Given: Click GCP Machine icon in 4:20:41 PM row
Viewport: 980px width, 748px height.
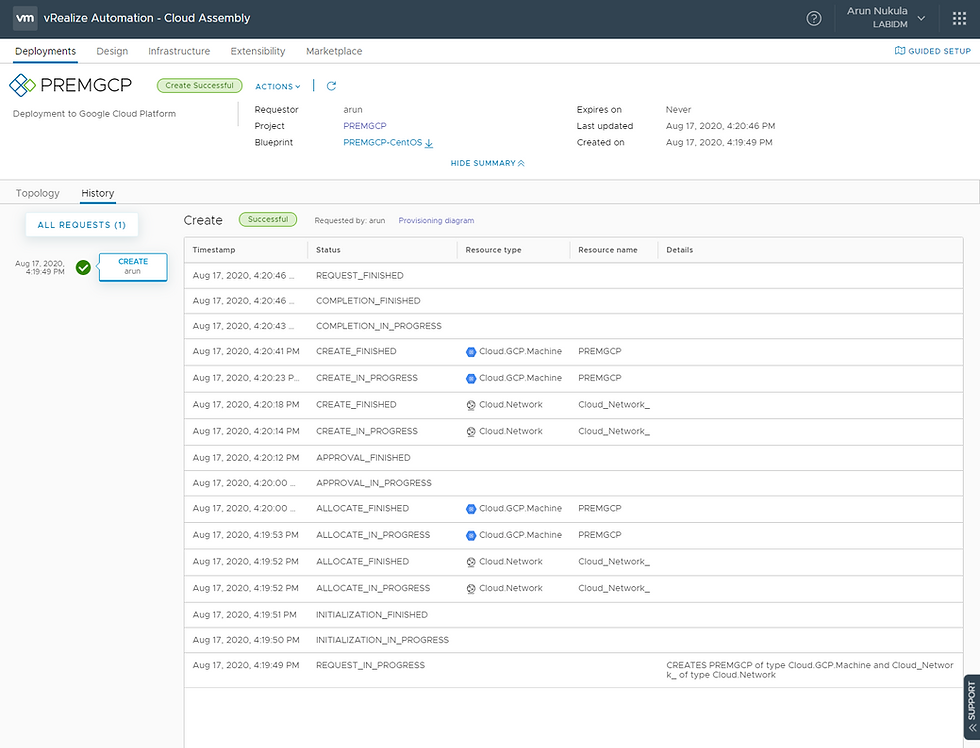Looking at the screenshot, I should 471,352.
